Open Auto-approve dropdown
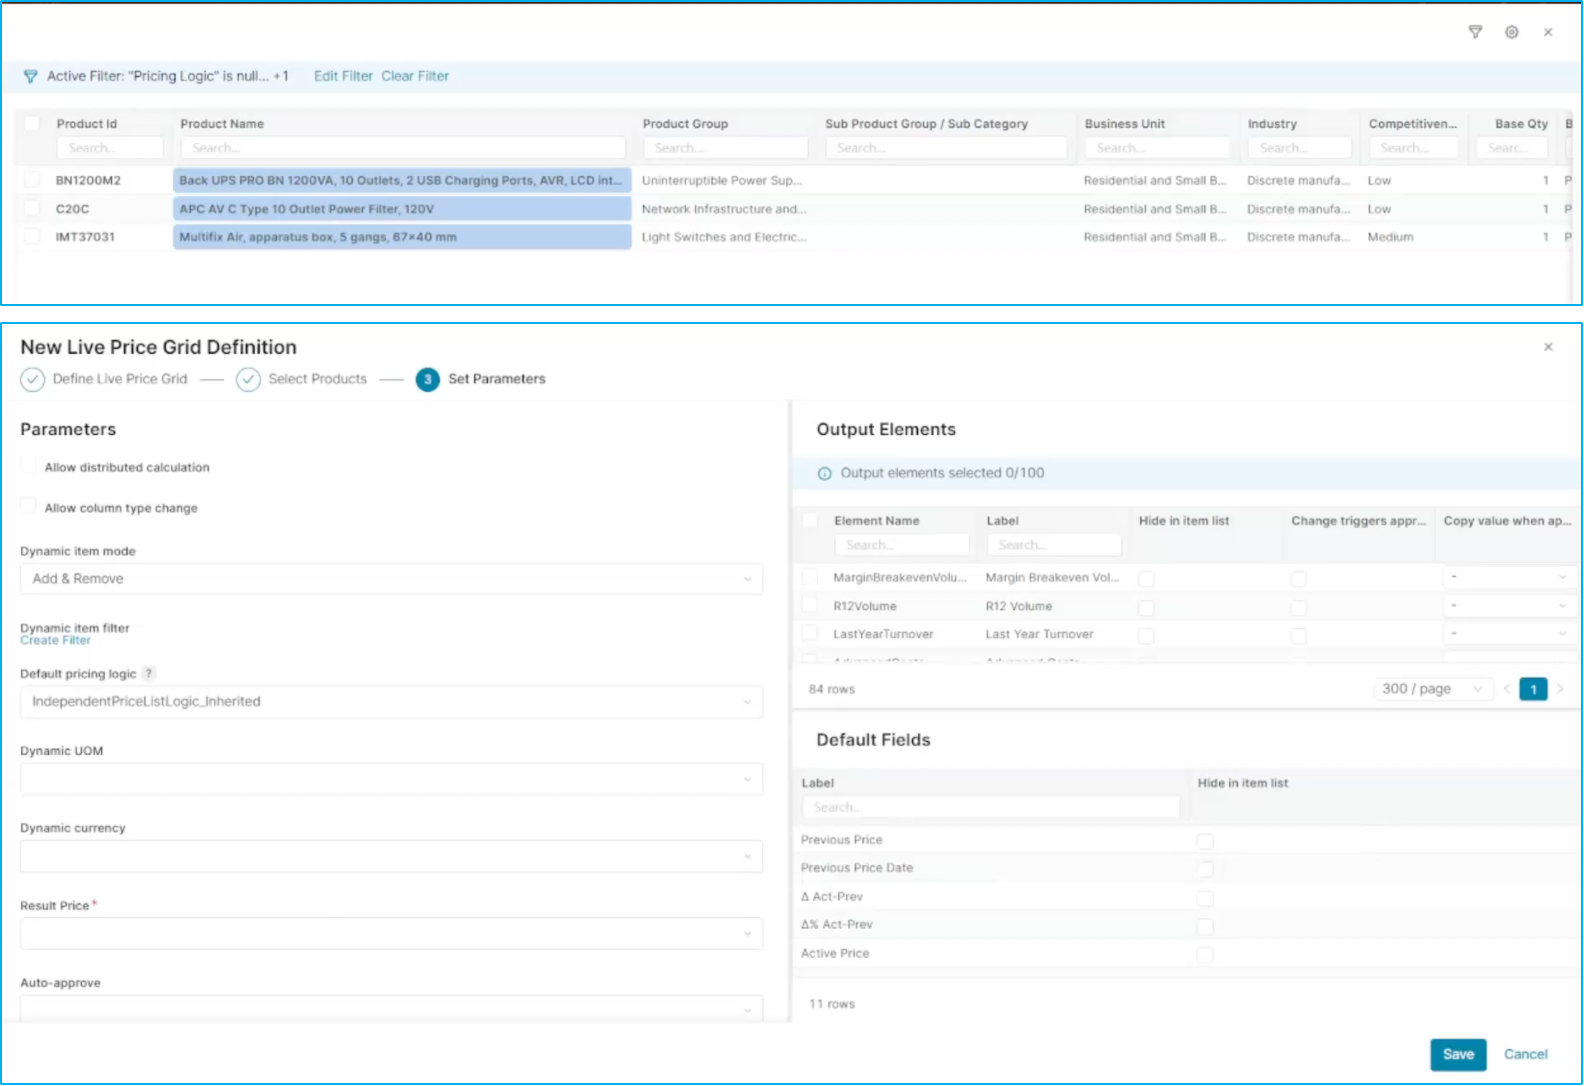This screenshot has width=1584, height=1086. [391, 1008]
